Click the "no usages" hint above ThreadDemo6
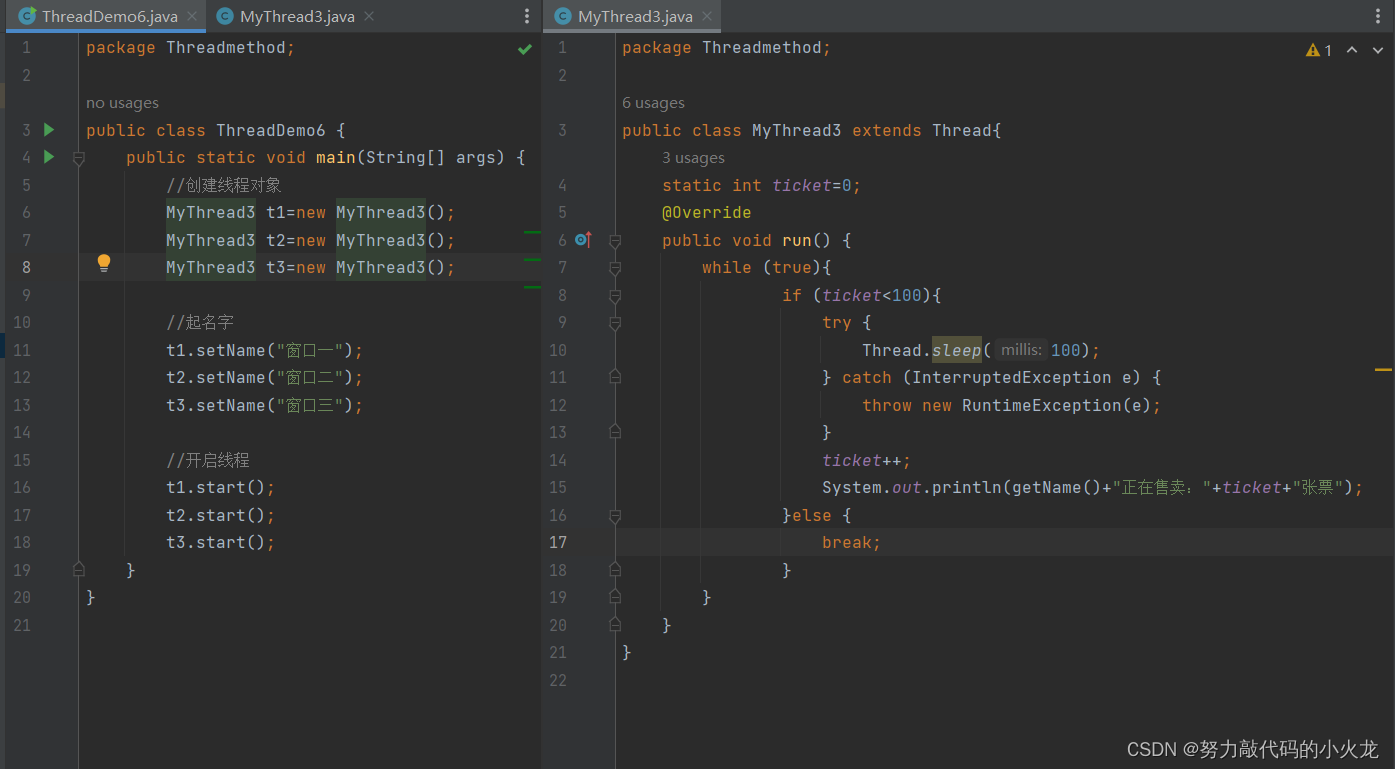 point(122,103)
